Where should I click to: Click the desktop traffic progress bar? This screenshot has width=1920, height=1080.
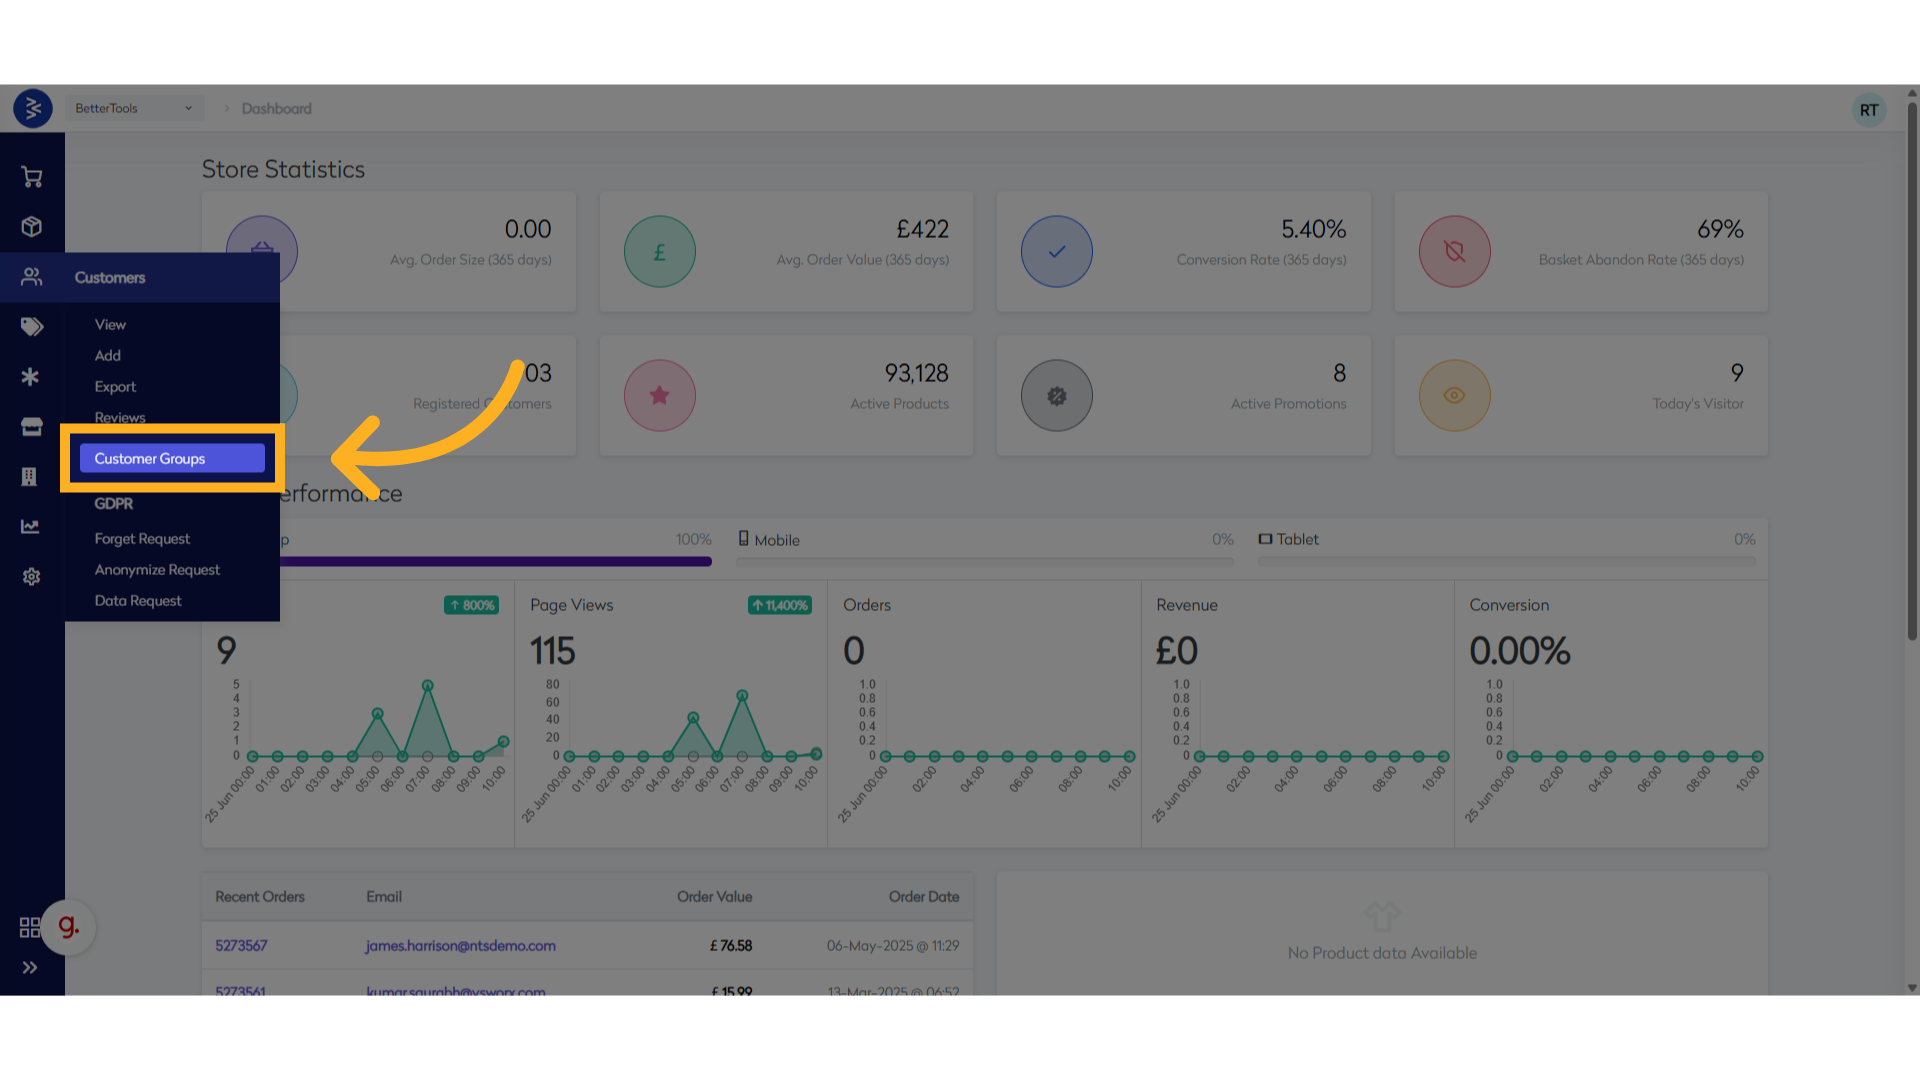[x=495, y=562]
